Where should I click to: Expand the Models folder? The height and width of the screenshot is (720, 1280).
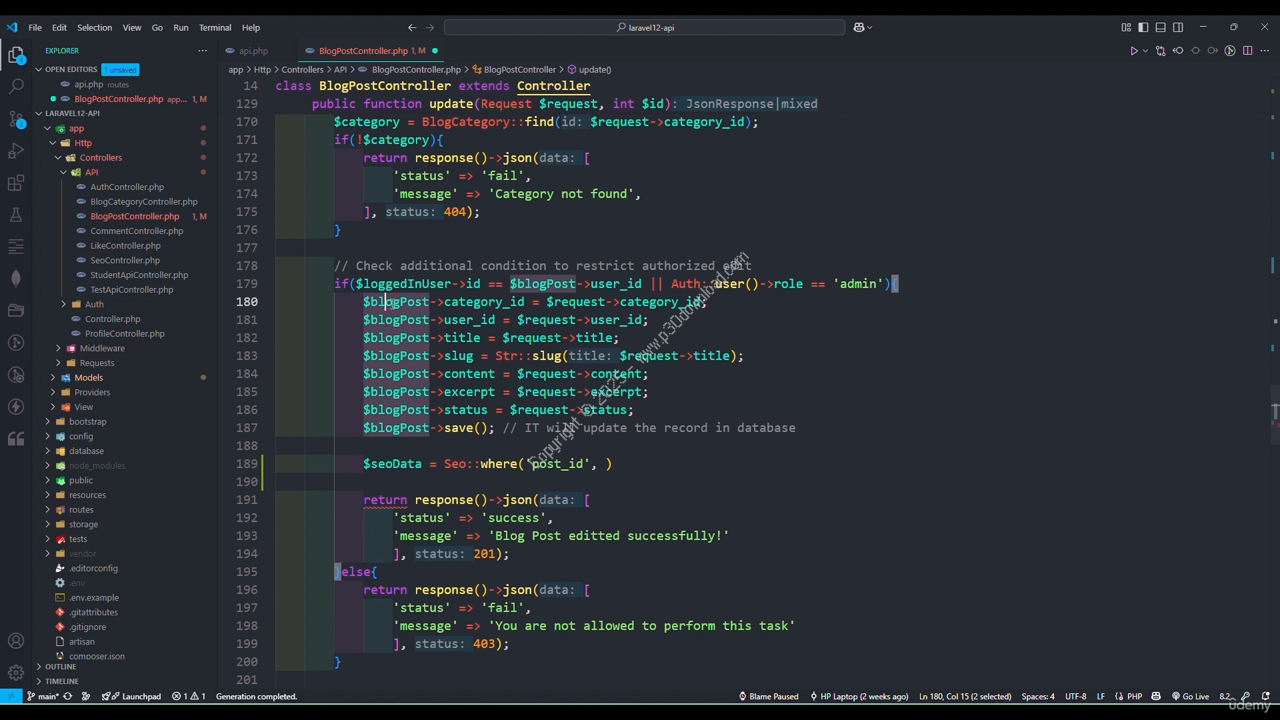88,377
